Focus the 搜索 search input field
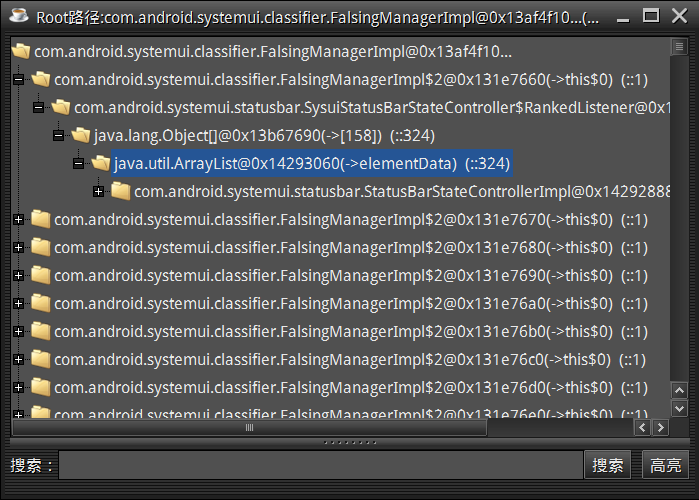Viewport: 699px width, 500px height. [321, 465]
